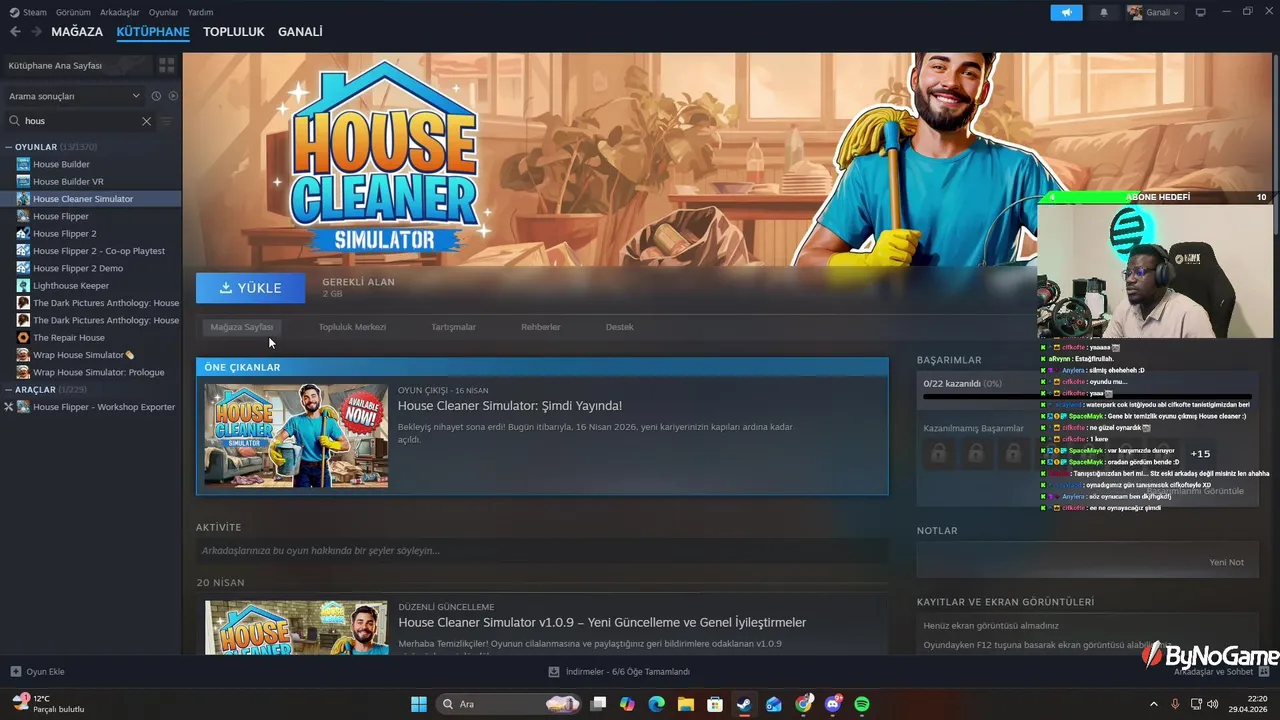Open Topluluk Merkezi link
Image resolution: width=1280 pixels, height=720 pixels.
[352, 327]
